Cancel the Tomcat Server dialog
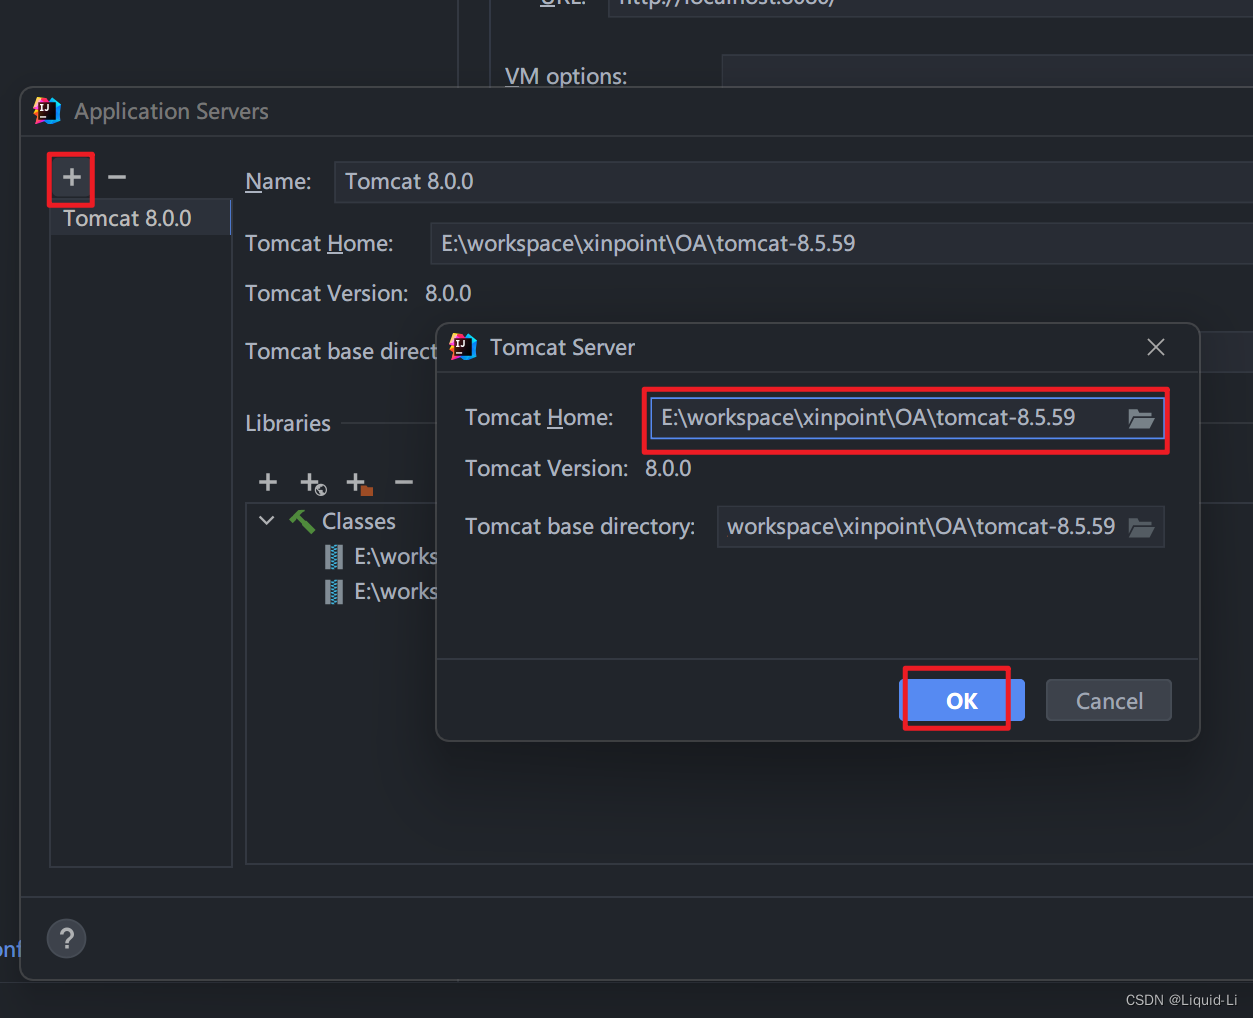 (1109, 701)
